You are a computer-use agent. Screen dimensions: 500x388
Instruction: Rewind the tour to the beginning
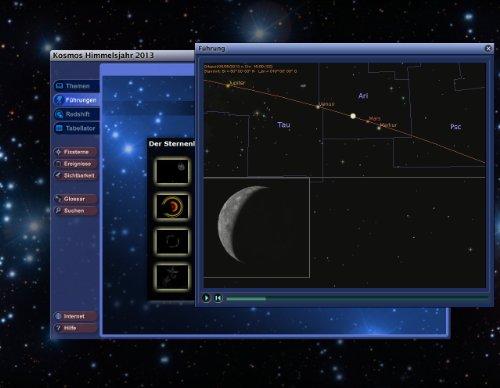click(x=218, y=298)
